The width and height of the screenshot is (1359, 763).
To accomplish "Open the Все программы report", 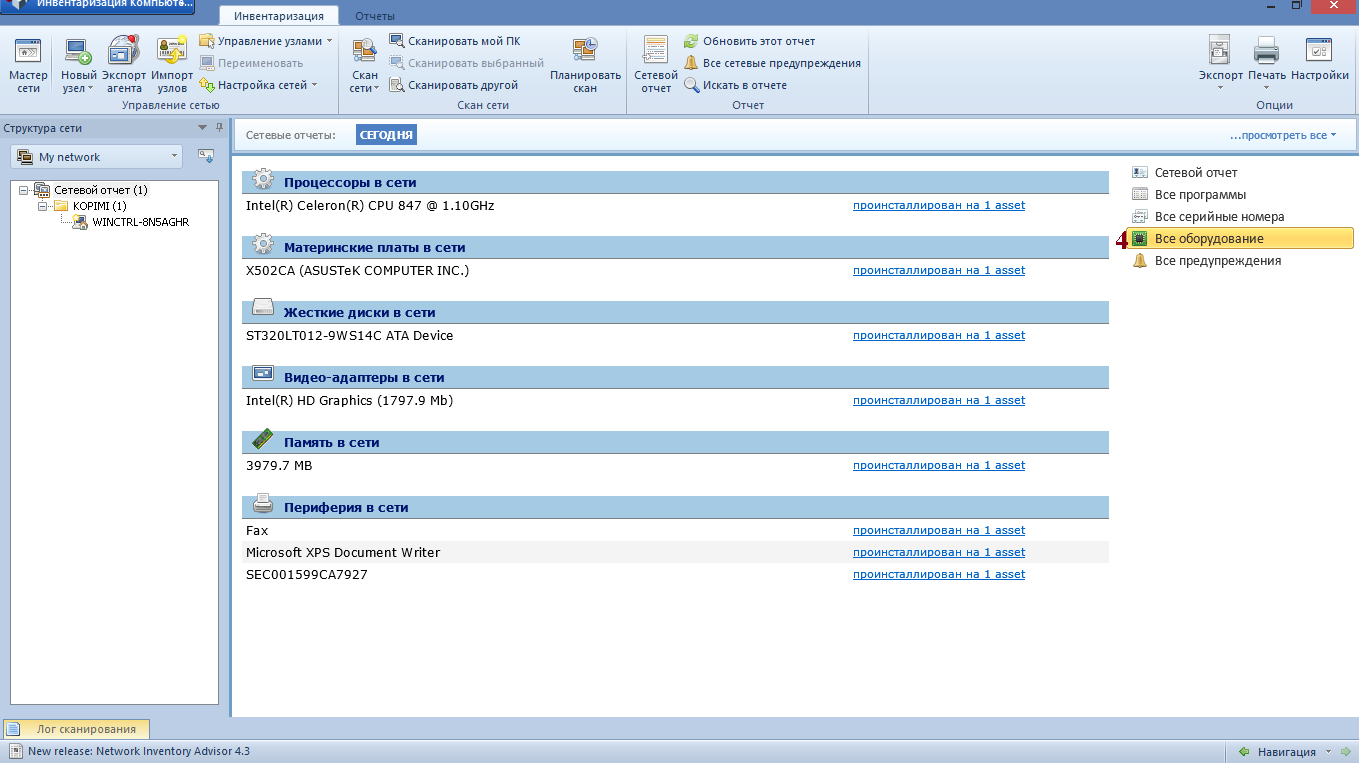I will [x=1200, y=195].
